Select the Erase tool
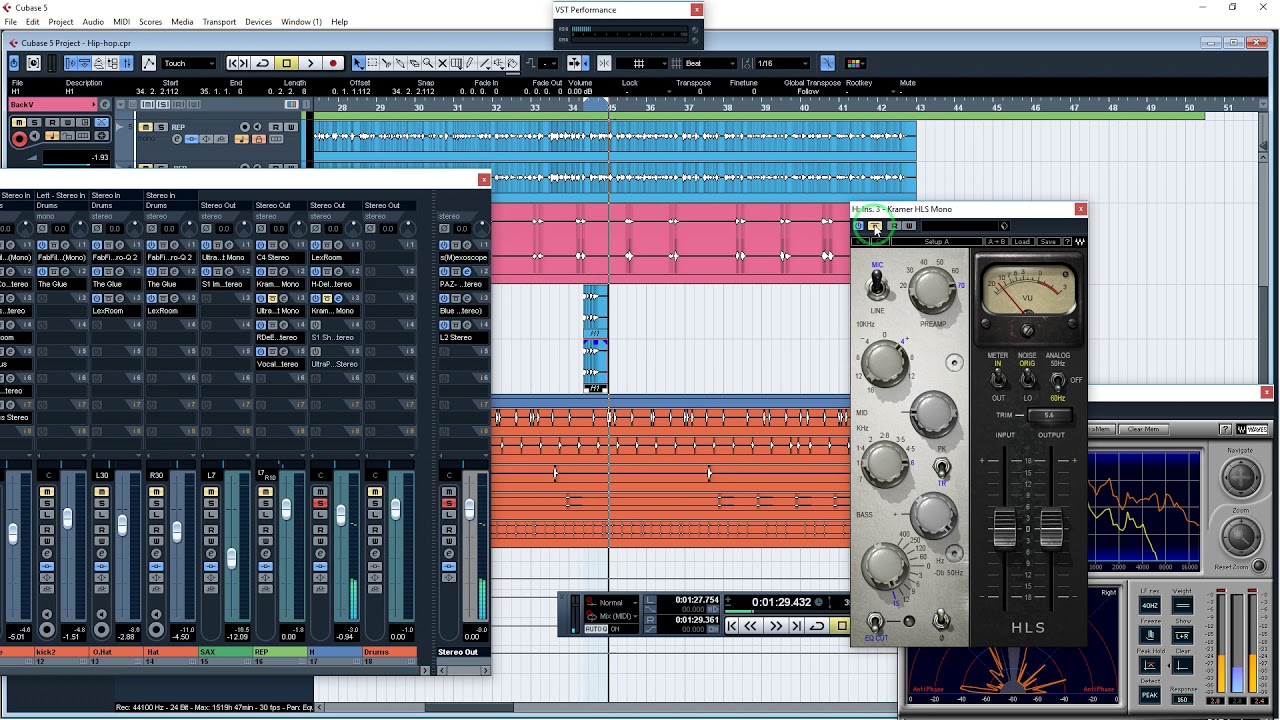 [414, 63]
